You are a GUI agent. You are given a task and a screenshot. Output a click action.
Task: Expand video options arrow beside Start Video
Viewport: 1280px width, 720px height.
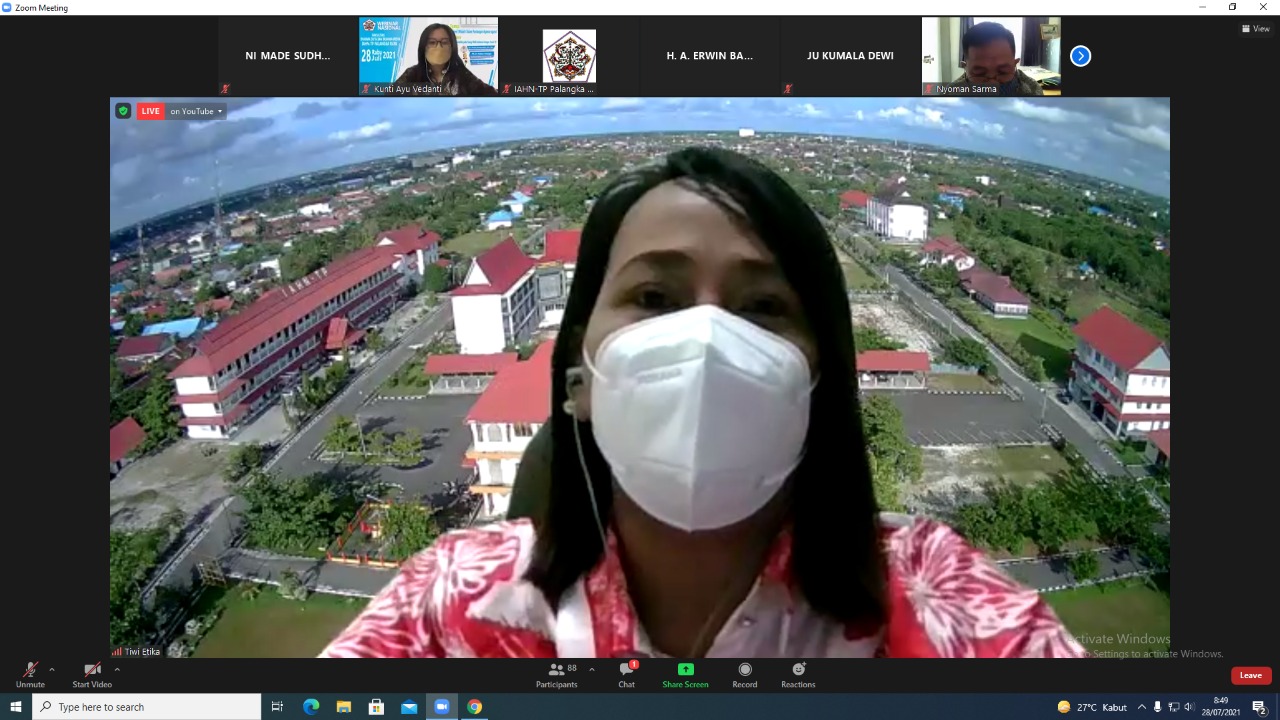pos(117,670)
